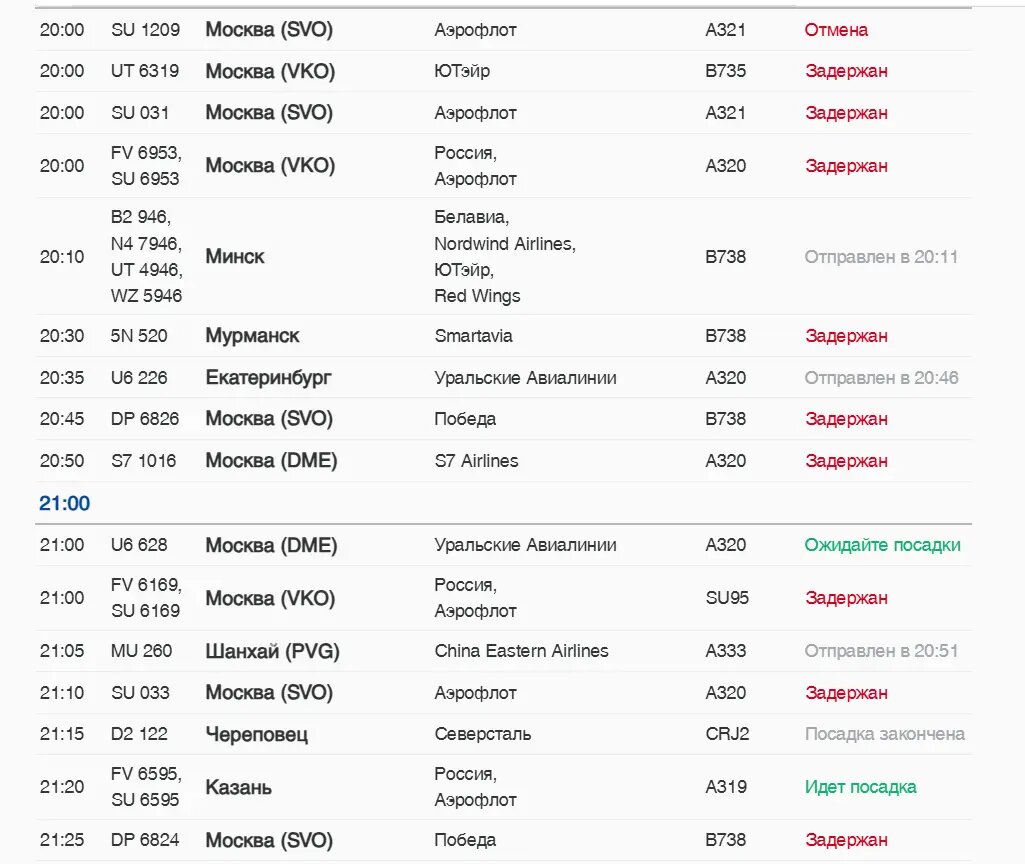Click the 21:00 hour section header
Viewport: 1025px width, 864px height.
64,504
